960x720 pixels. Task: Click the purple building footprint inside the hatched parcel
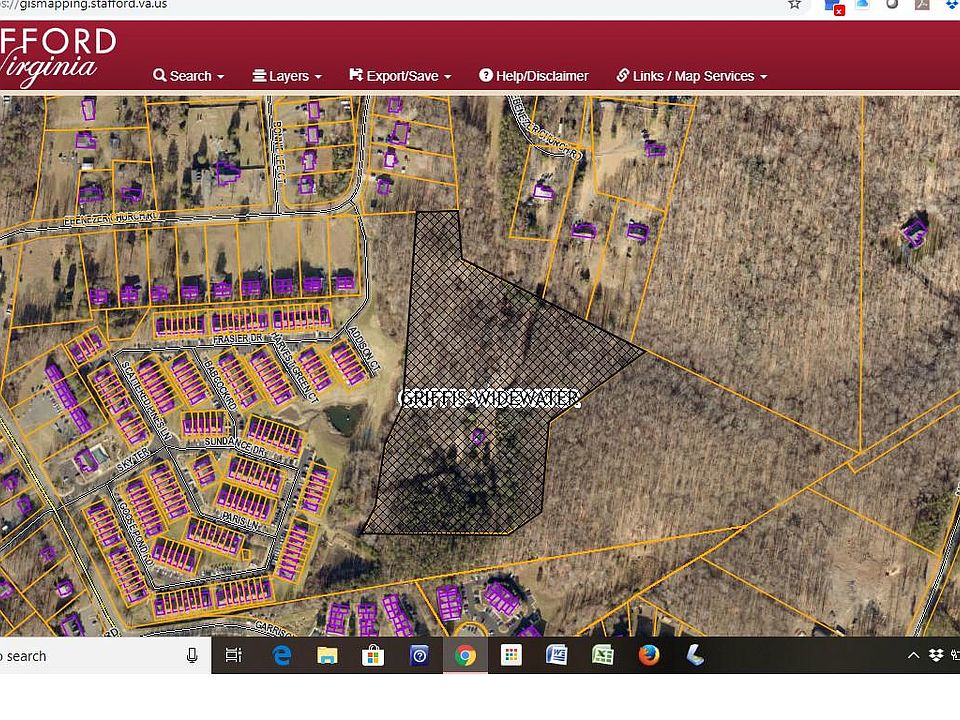point(478,436)
